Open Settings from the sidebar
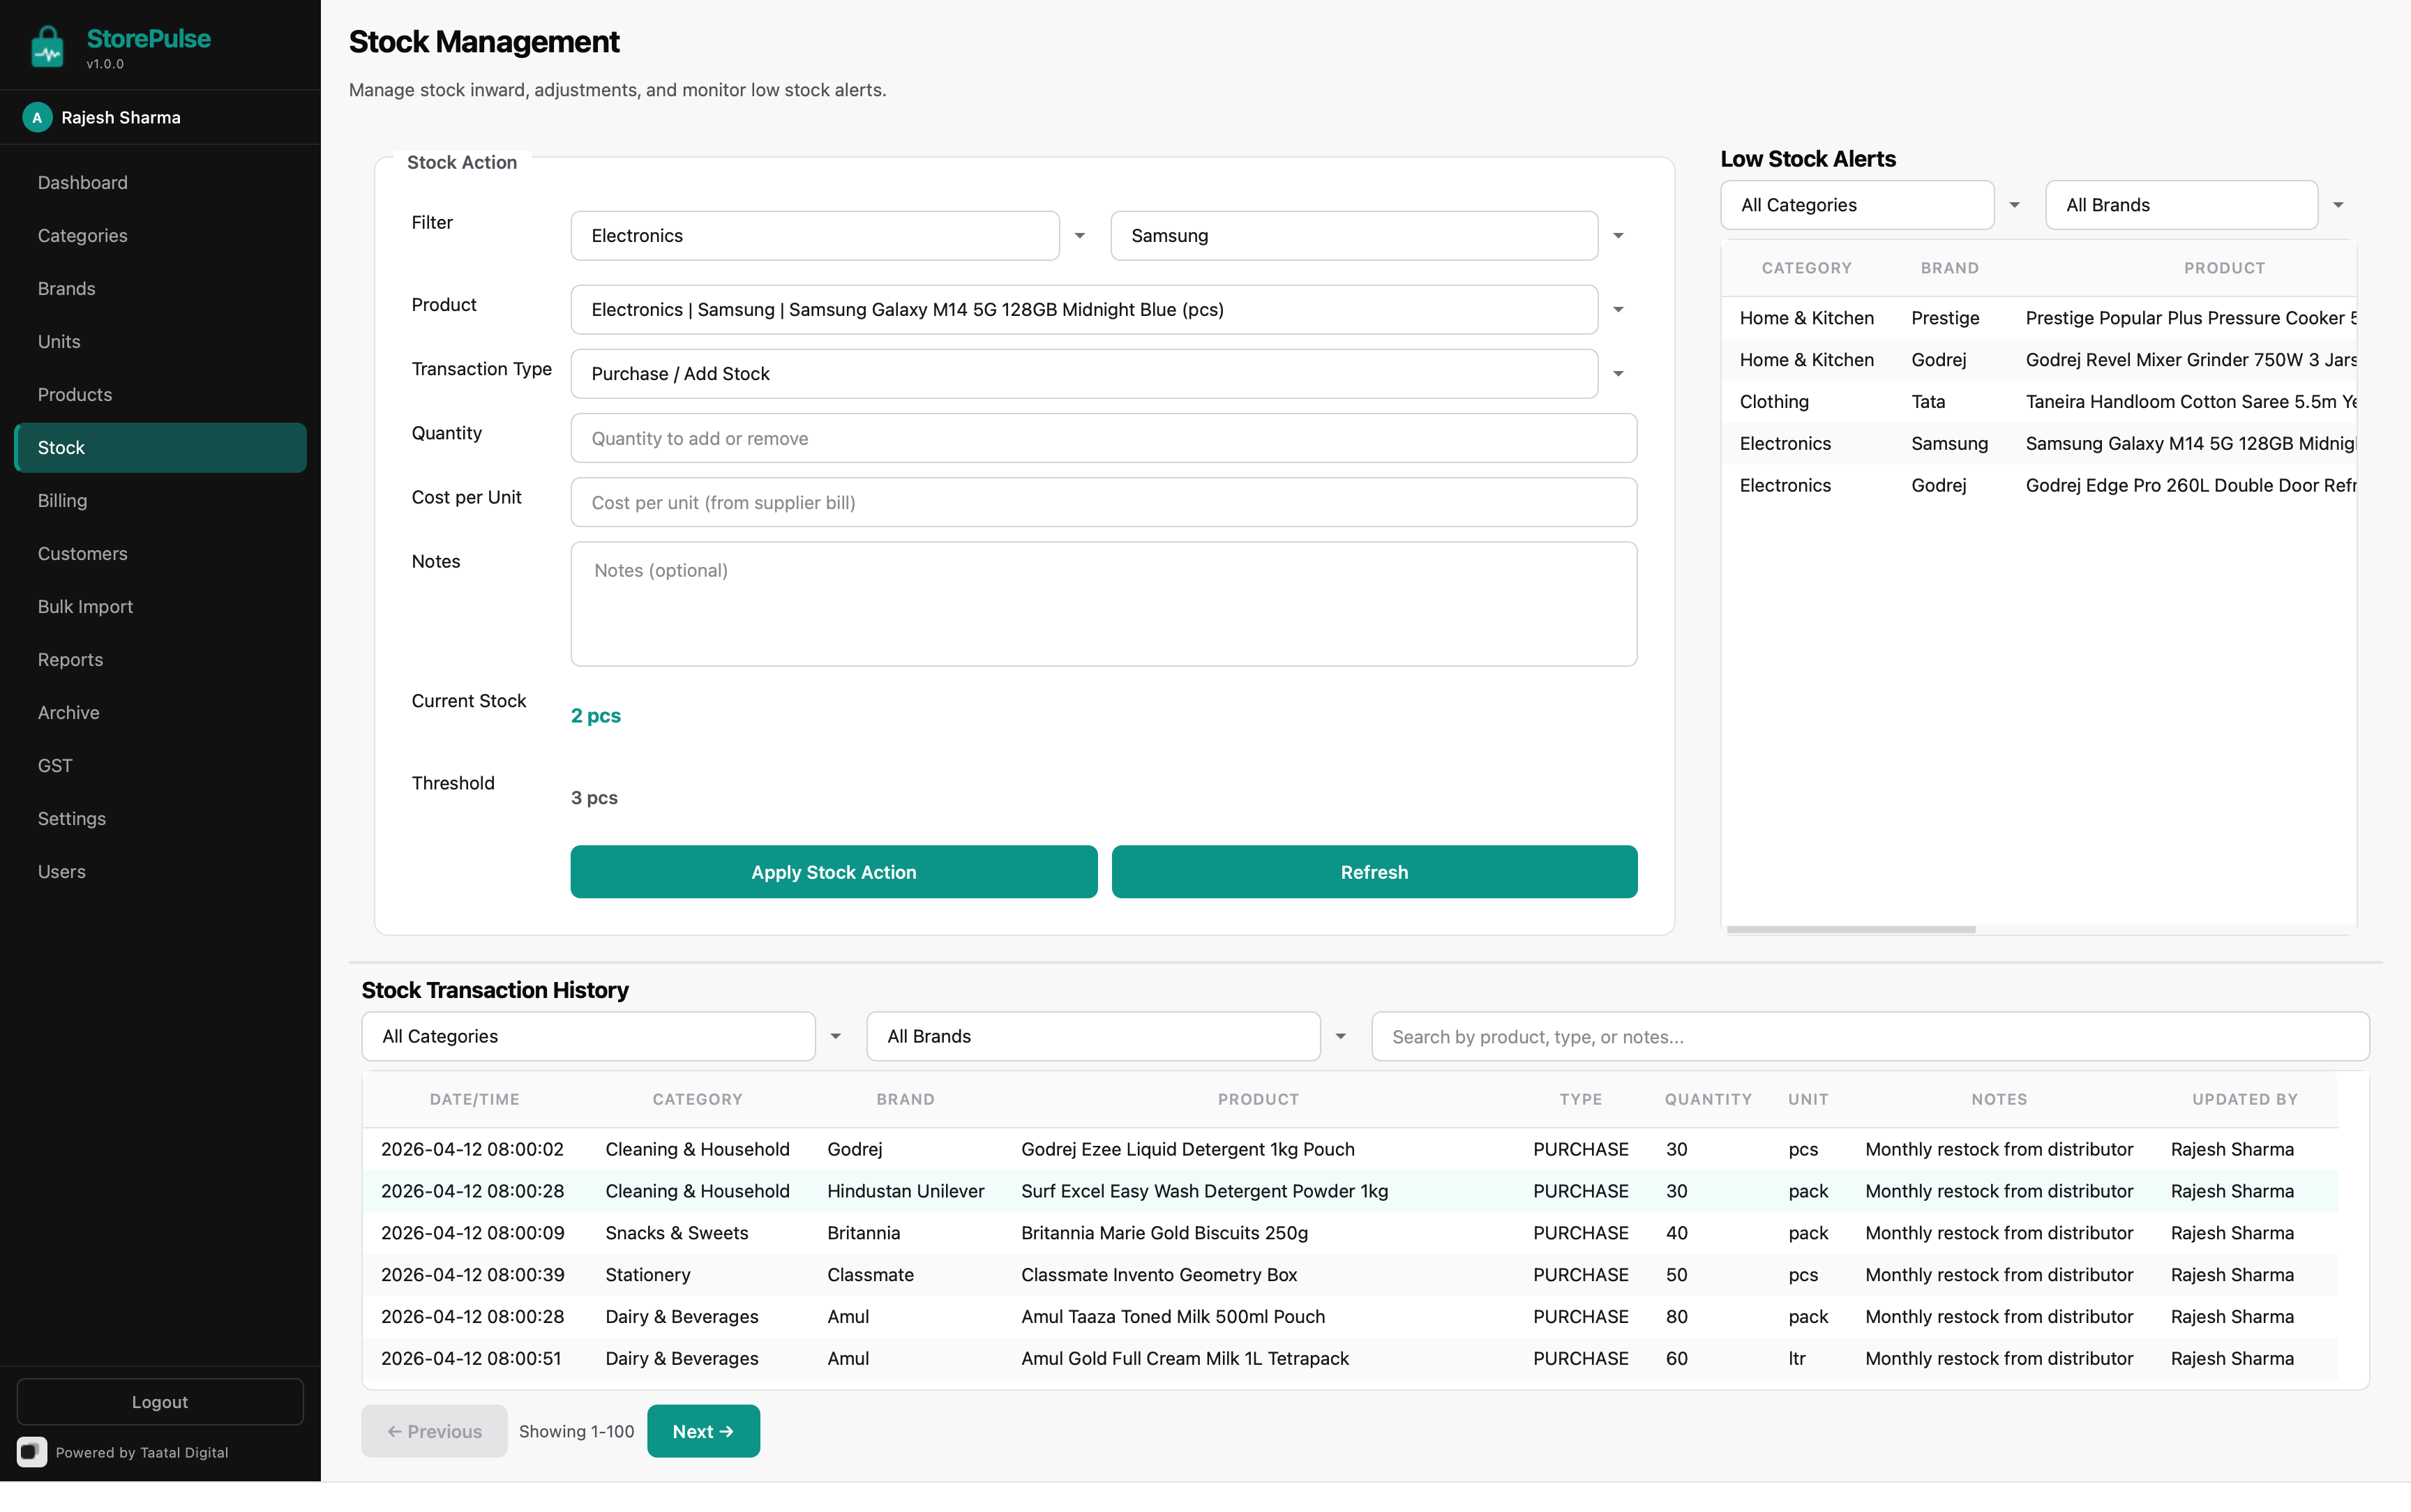This screenshot has height=1512, width=2411. (160, 818)
